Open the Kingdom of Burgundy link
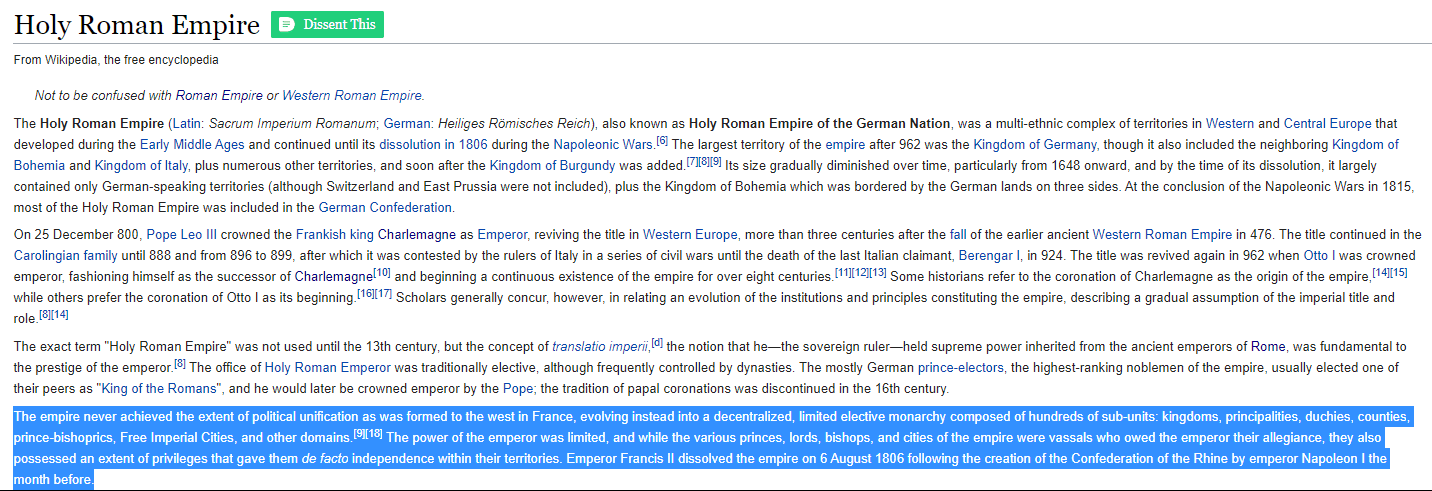This screenshot has height=491, width=1432. pos(552,165)
